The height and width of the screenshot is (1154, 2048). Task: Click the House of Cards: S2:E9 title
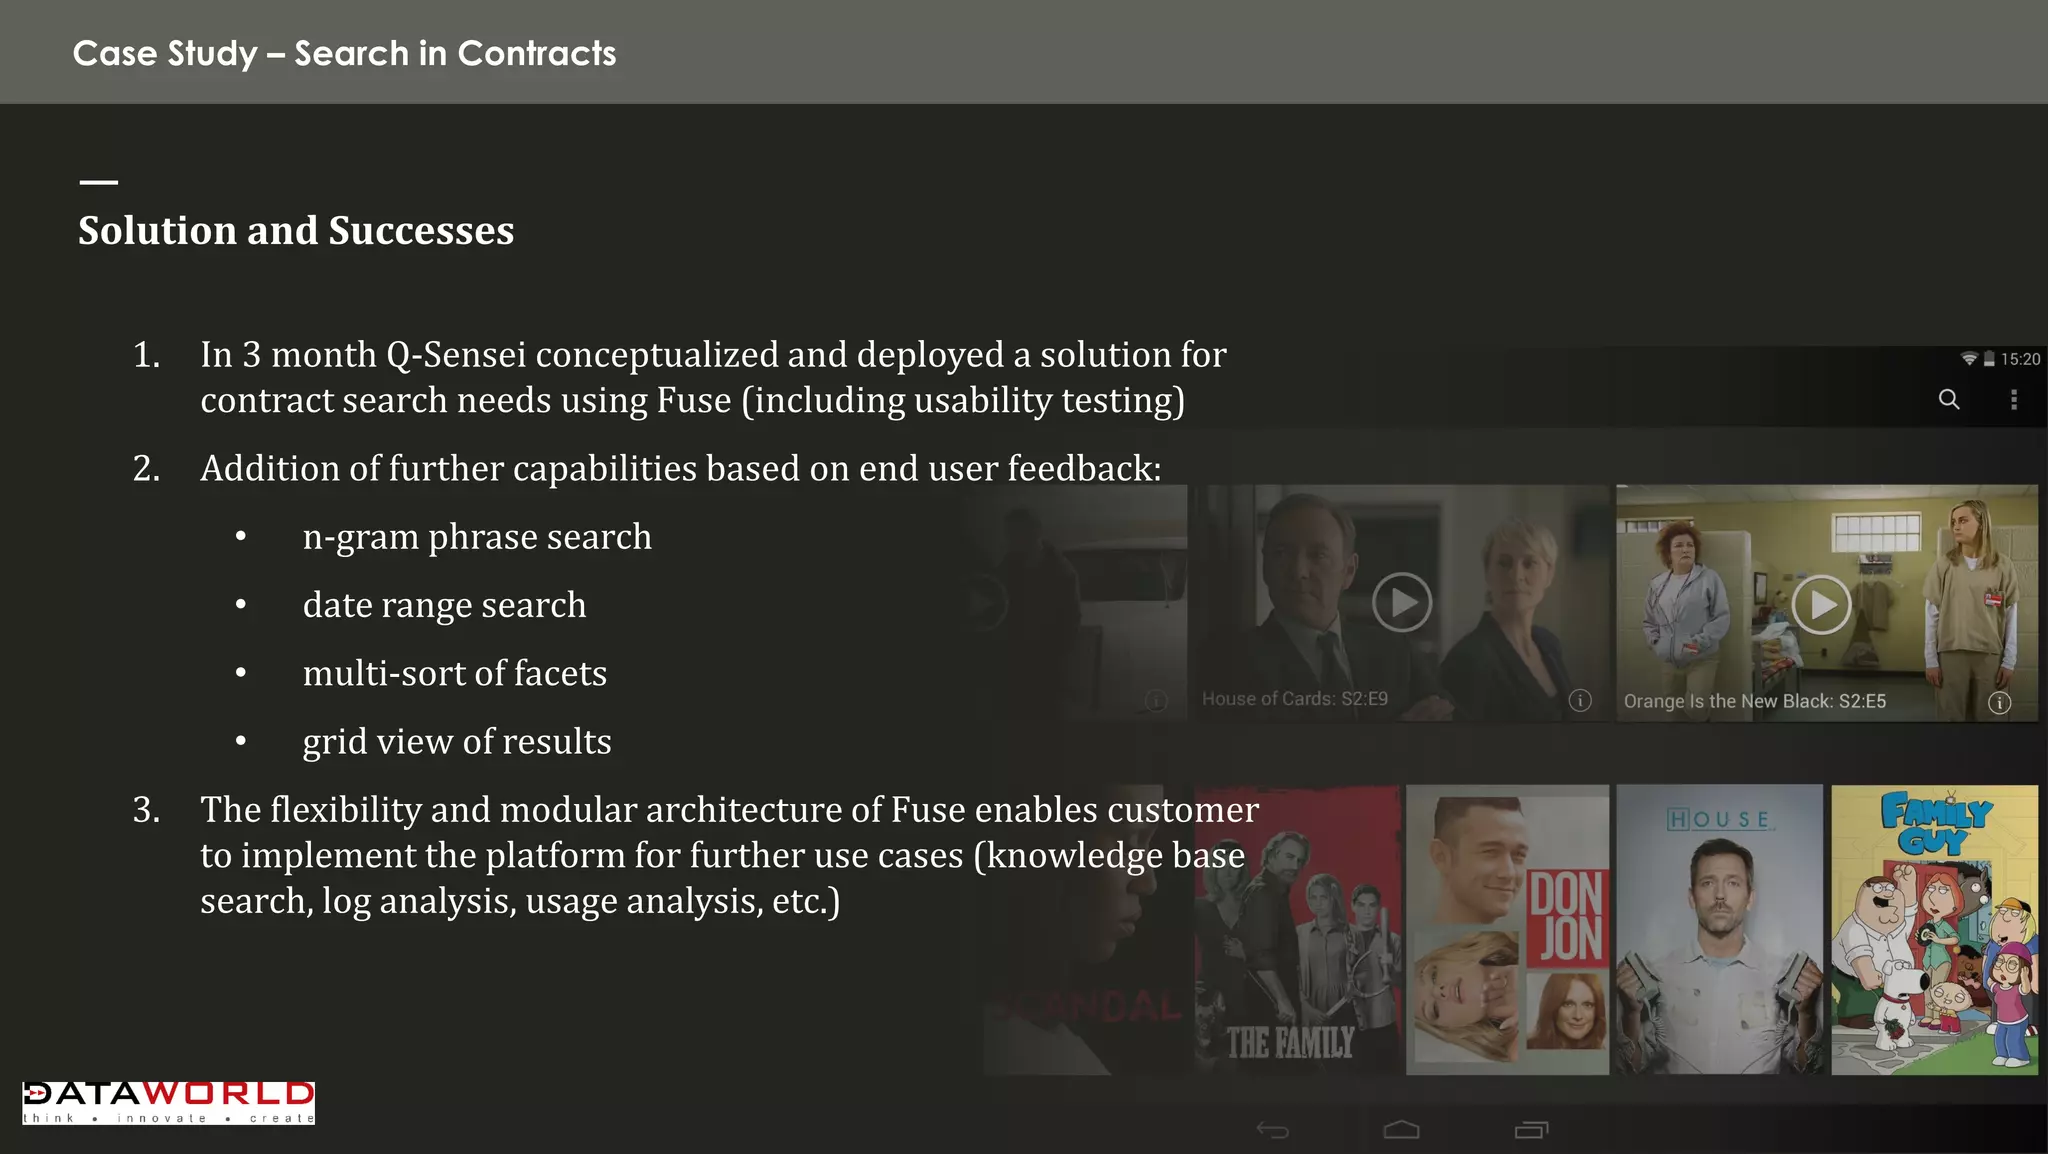[1294, 699]
